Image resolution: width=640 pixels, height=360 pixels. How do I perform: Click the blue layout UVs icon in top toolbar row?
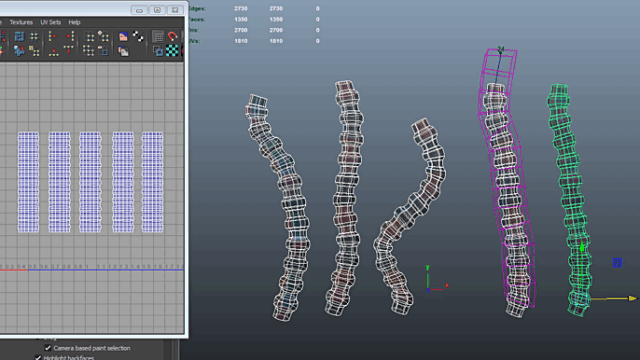point(19,37)
